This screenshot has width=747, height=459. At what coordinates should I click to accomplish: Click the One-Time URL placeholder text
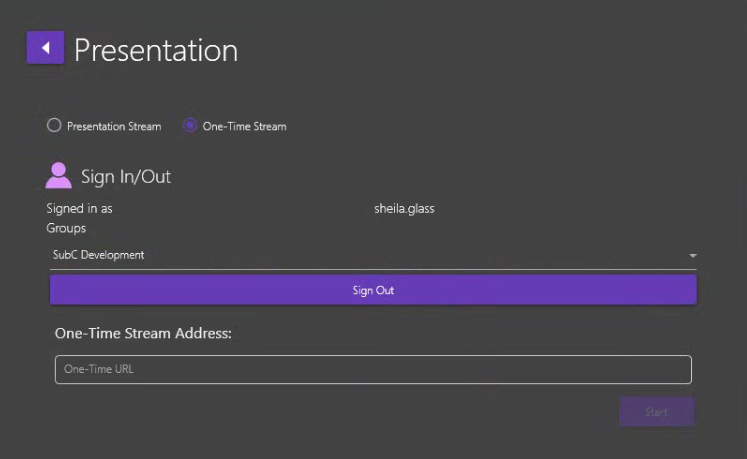tap(98, 369)
